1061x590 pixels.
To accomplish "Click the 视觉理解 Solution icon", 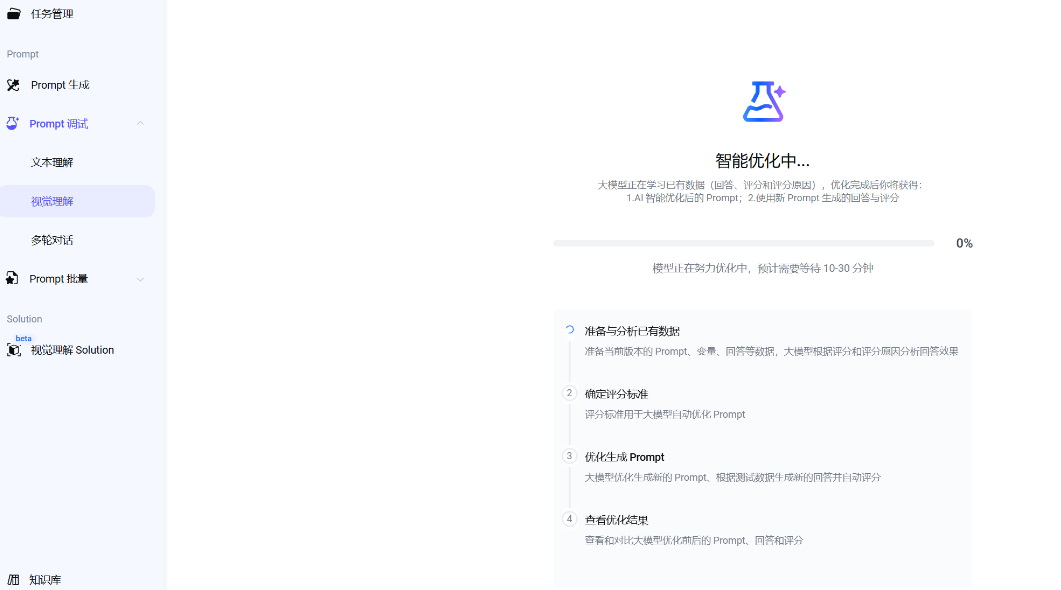I will 14,350.
